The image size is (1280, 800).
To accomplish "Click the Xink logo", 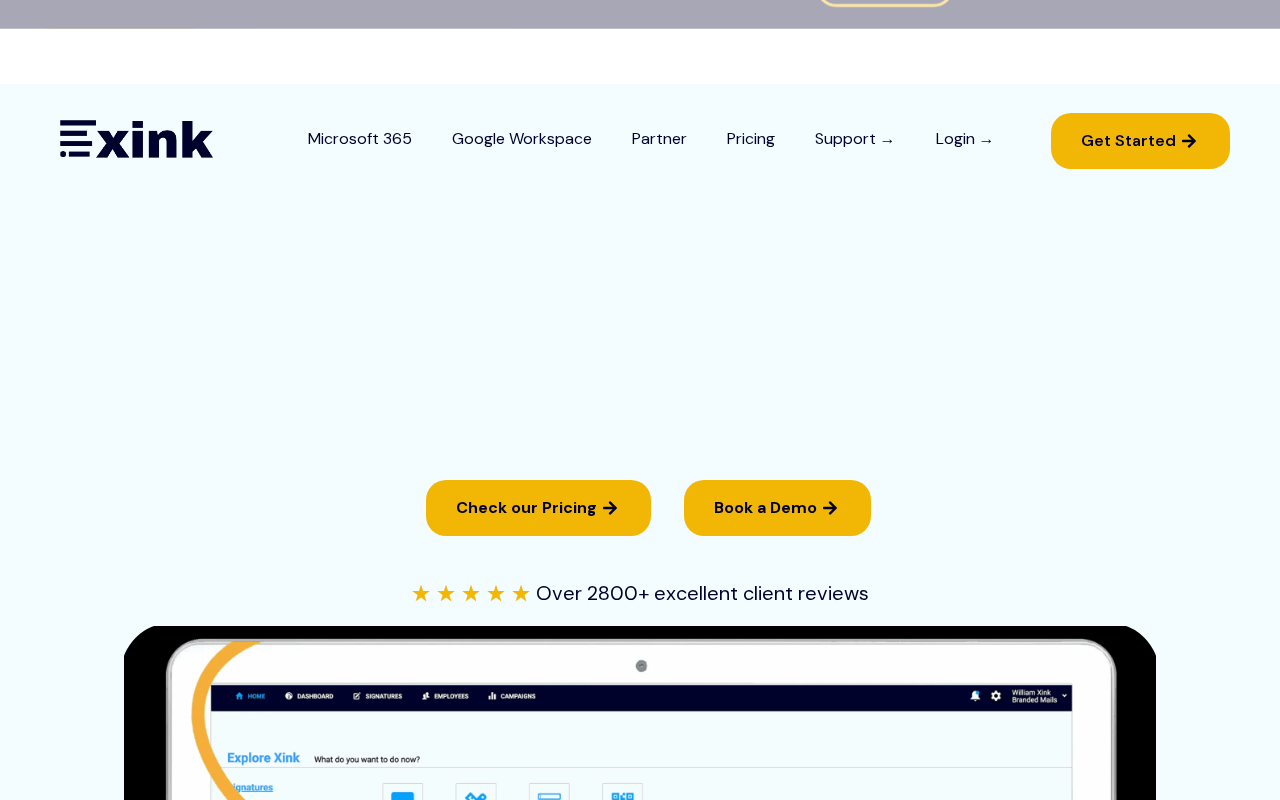I will [136, 139].
